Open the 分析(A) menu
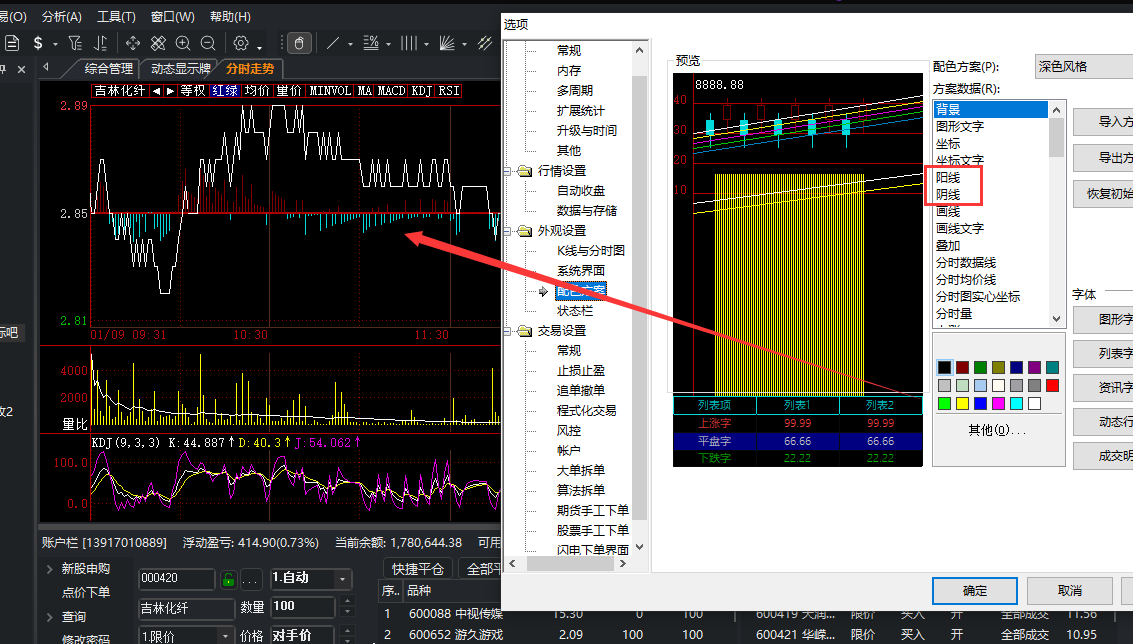The height and width of the screenshot is (644, 1133). click(61, 17)
